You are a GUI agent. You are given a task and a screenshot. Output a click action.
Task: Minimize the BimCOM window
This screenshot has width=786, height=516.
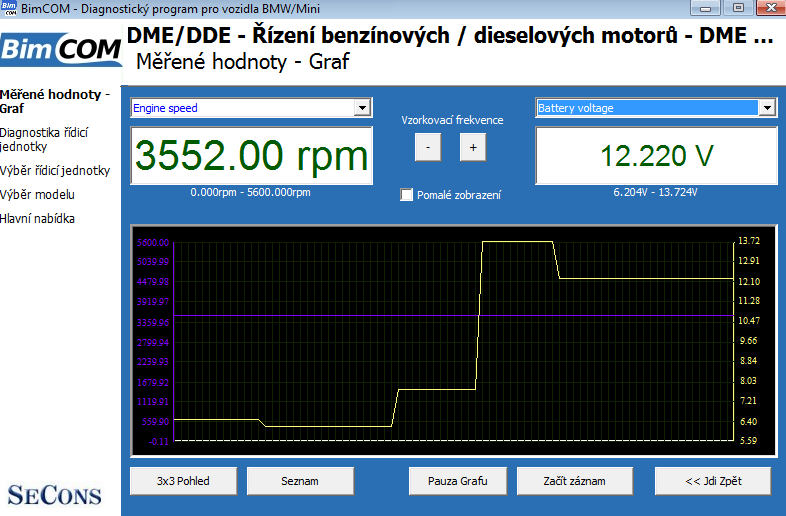click(705, 8)
